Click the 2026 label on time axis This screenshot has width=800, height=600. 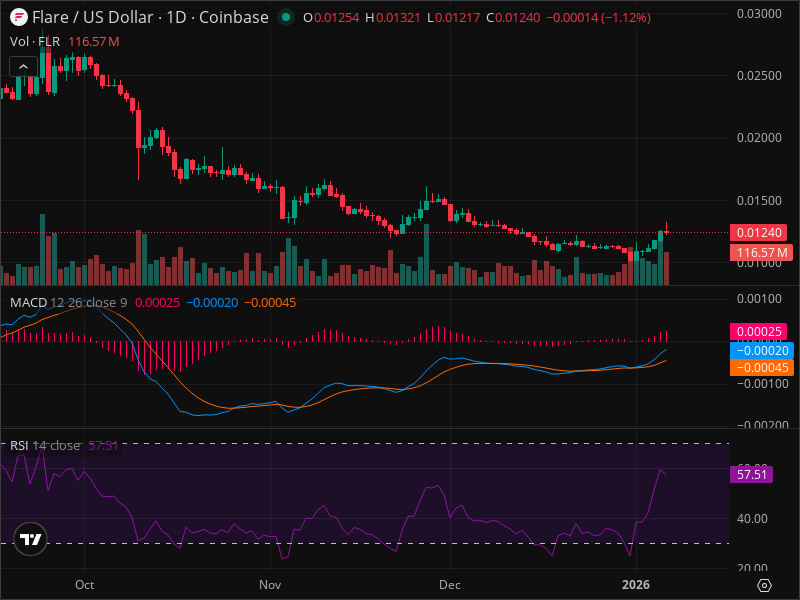pyautogui.click(x=636, y=585)
